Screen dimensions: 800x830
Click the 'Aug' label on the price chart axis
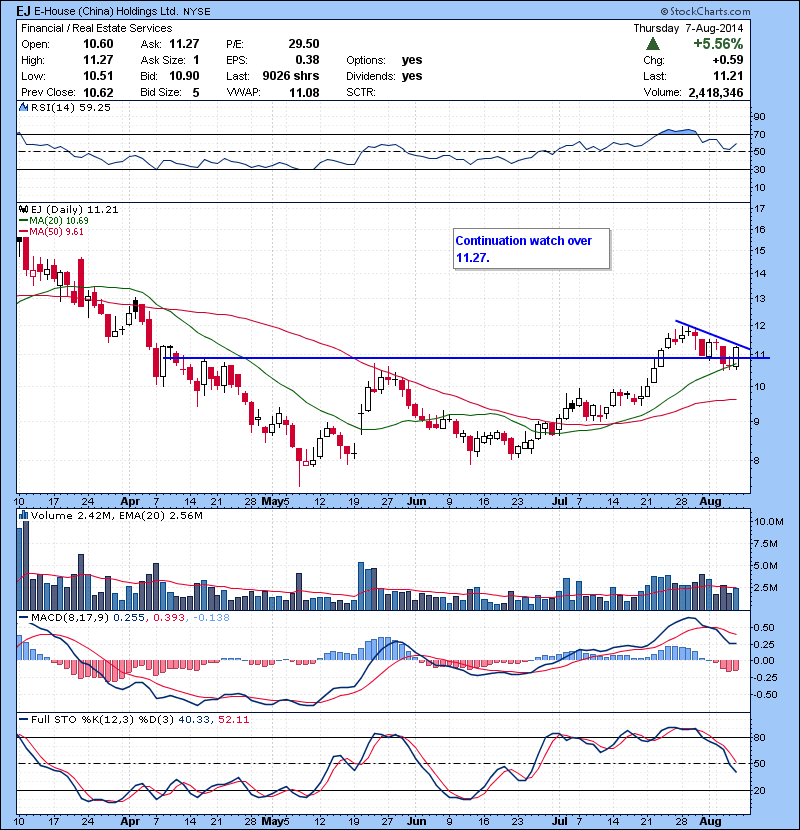point(710,501)
